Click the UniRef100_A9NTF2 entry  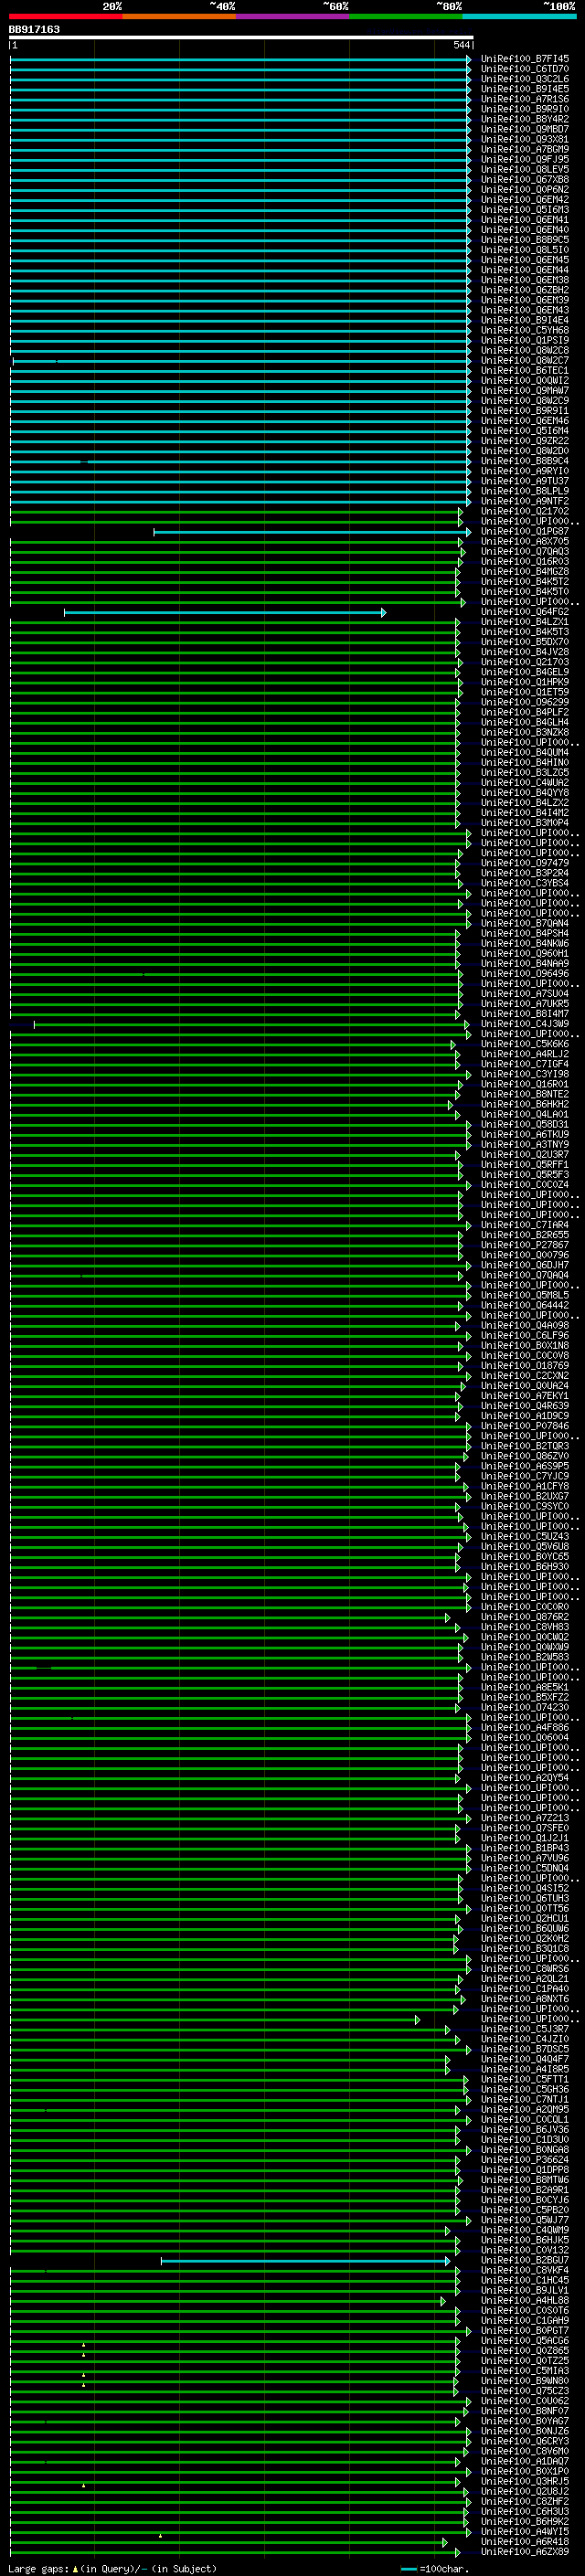(525, 501)
